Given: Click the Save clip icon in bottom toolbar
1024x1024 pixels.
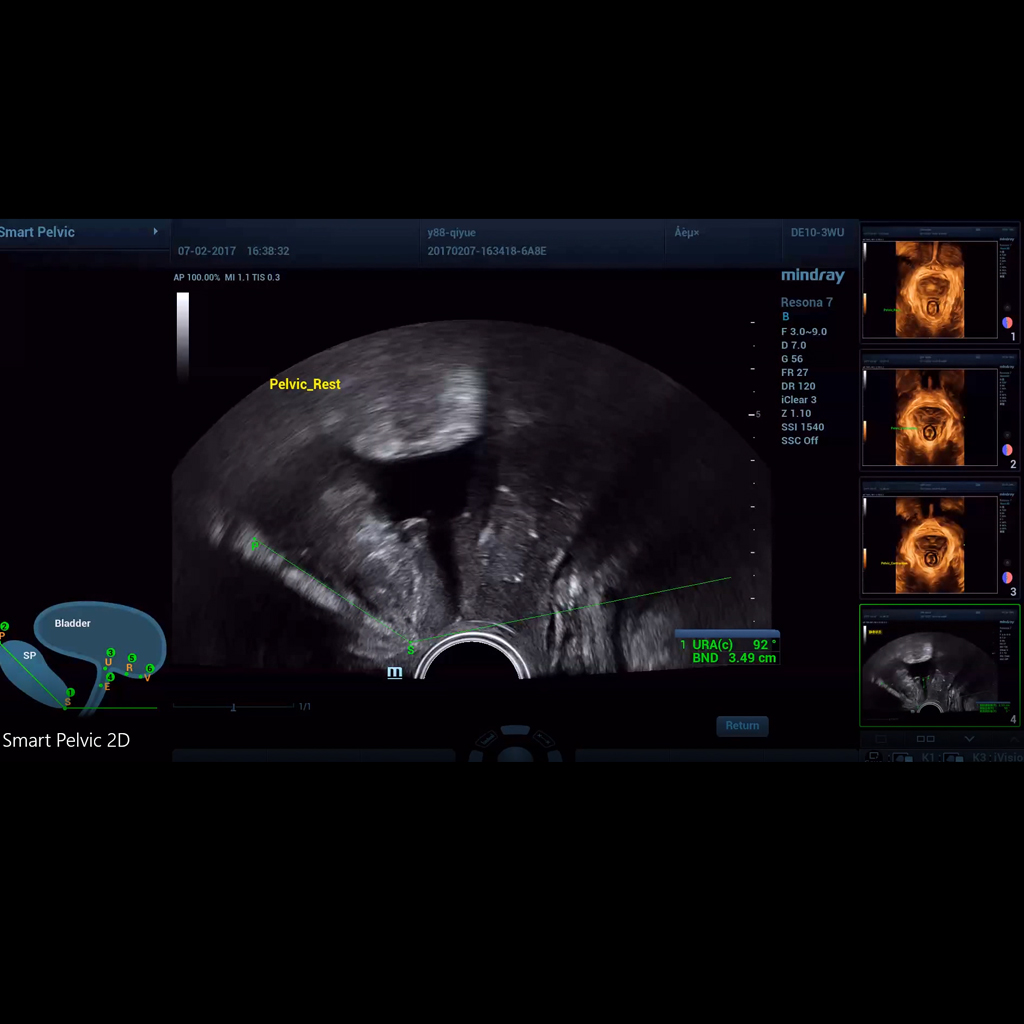Looking at the screenshot, I should tap(873, 757).
